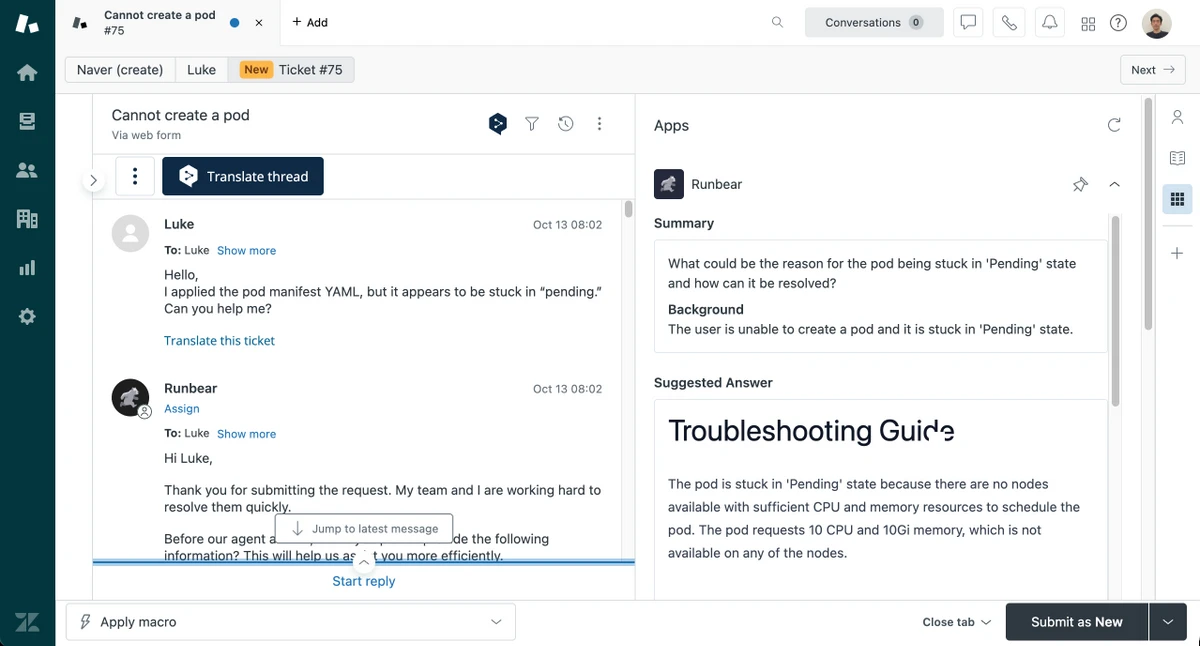Click the Runbear app logo in Apps panel
The image size is (1200, 646).
tap(669, 184)
